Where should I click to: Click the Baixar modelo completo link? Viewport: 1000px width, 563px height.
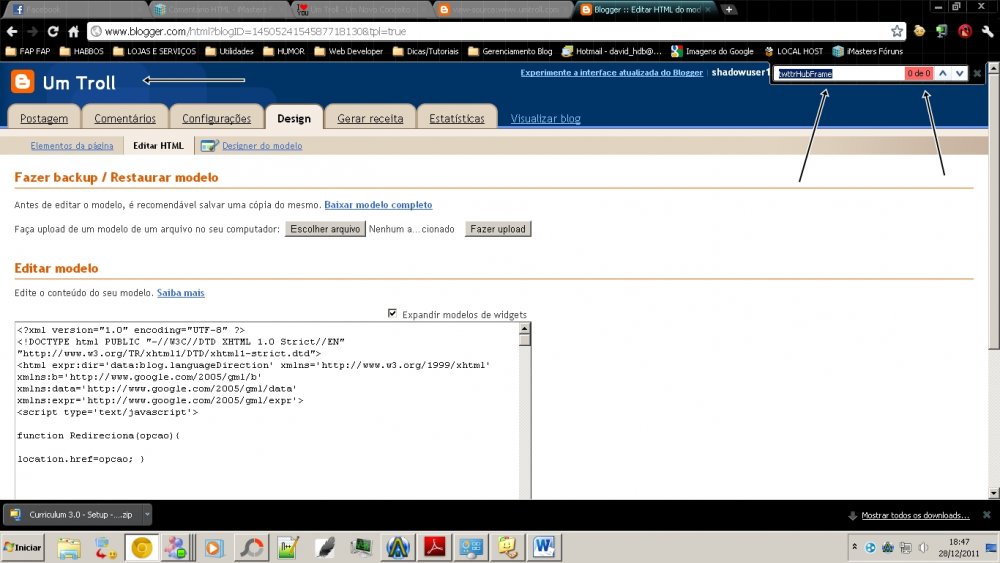coord(378,205)
